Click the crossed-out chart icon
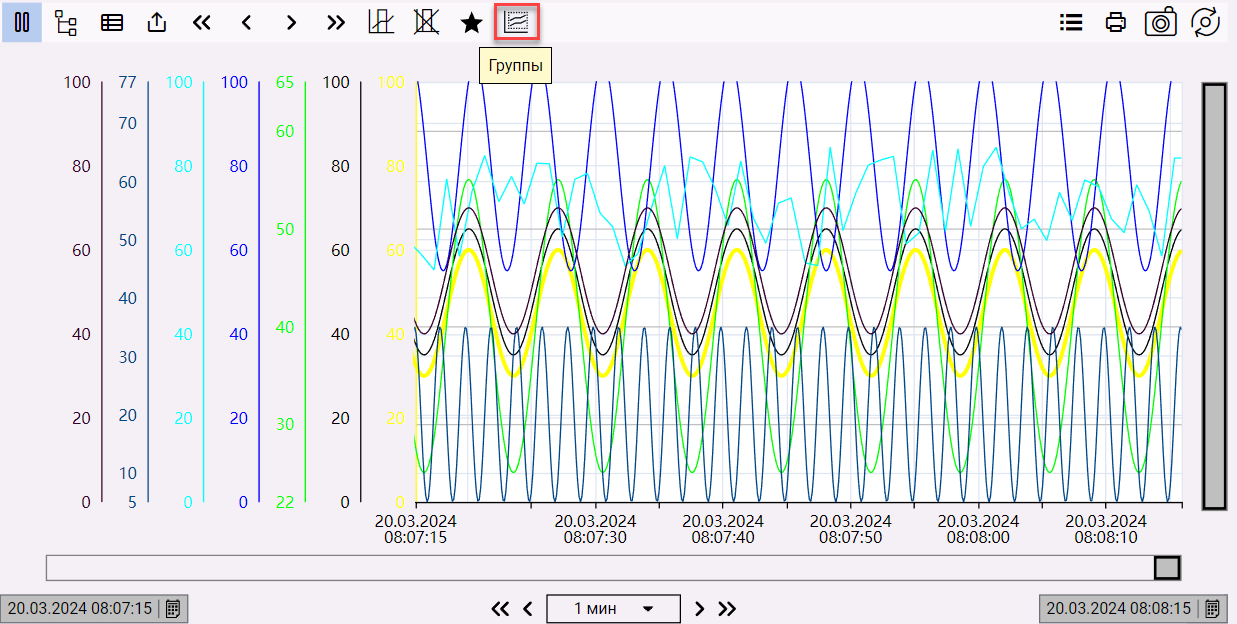Image resolution: width=1237 pixels, height=624 pixels. tap(427, 22)
